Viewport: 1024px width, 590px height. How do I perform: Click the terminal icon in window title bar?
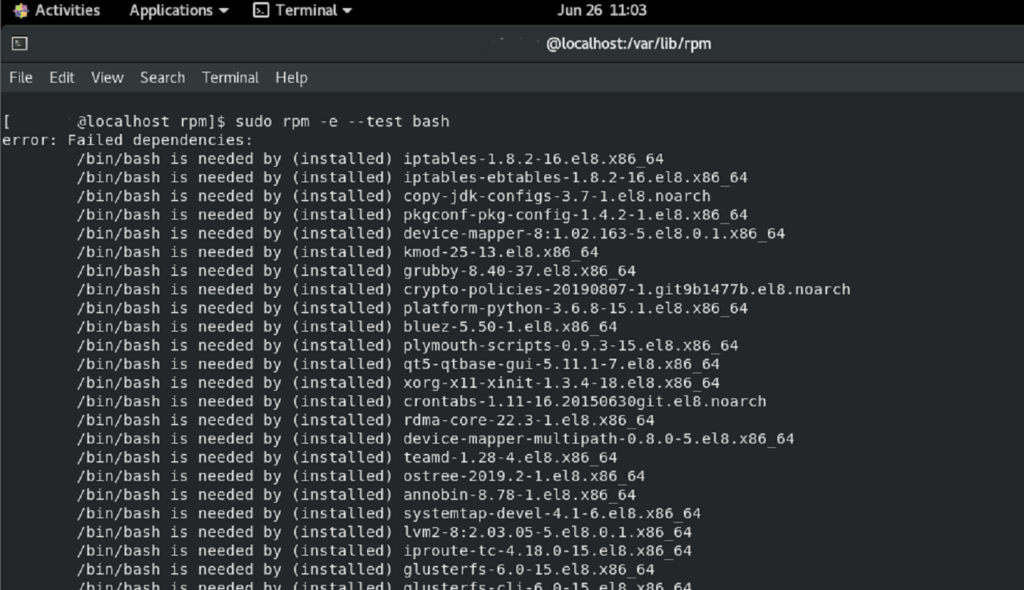pos(20,44)
